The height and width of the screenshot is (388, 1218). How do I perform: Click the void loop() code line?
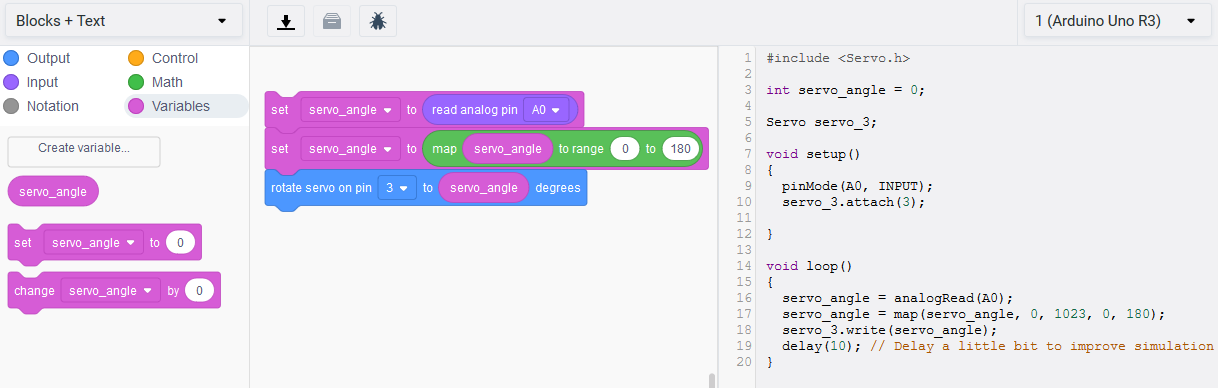pos(810,266)
